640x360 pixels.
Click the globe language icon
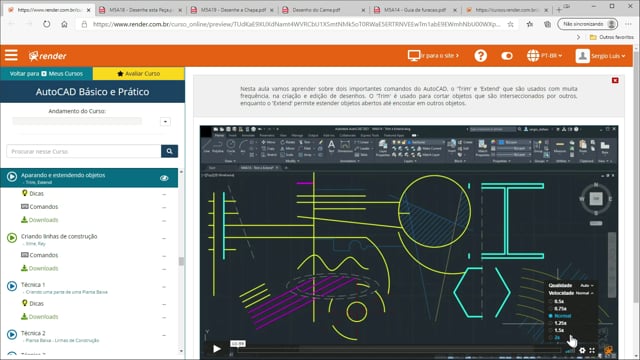coord(533,56)
